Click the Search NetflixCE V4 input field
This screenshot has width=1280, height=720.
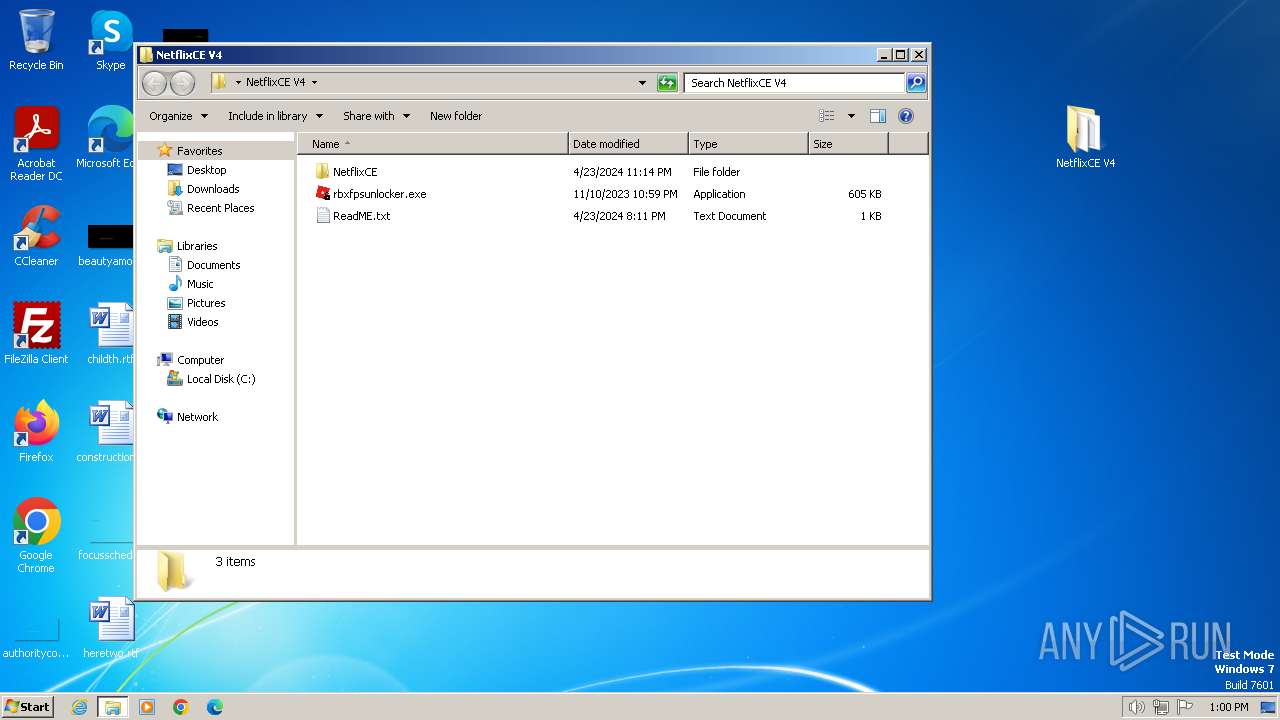[x=795, y=83]
